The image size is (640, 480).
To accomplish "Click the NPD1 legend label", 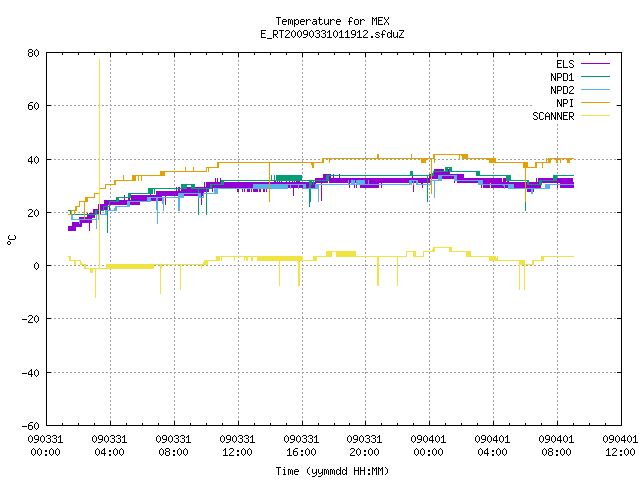I will coord(562,77).
